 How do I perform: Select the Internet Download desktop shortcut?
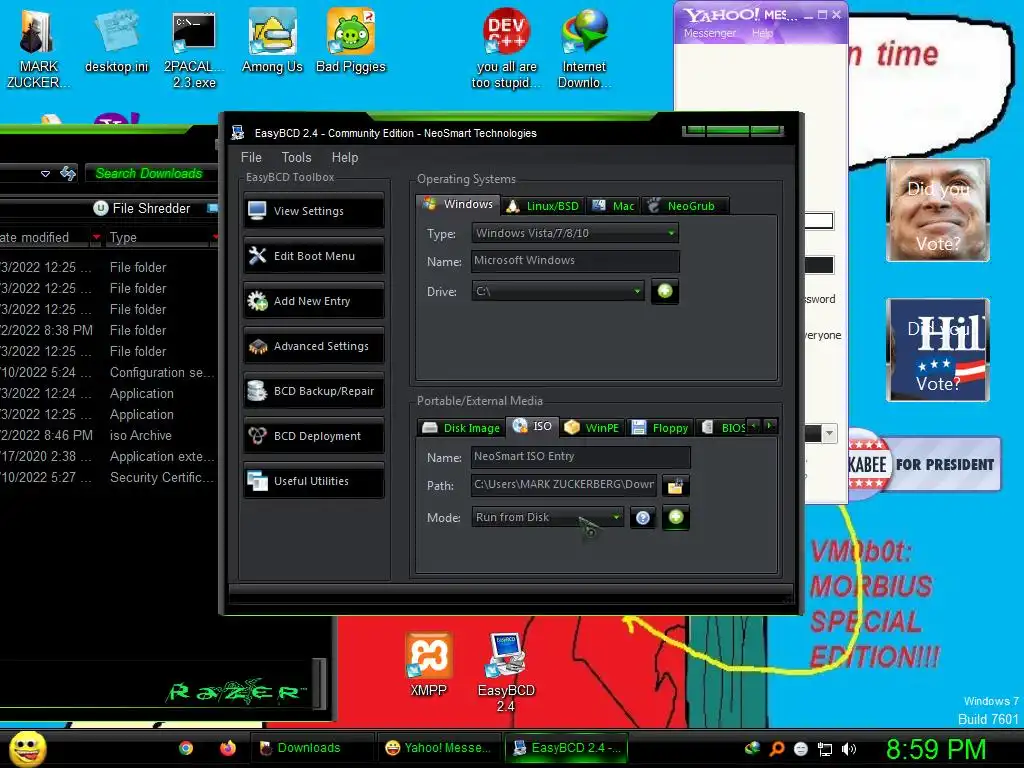[x=584, y=49]
